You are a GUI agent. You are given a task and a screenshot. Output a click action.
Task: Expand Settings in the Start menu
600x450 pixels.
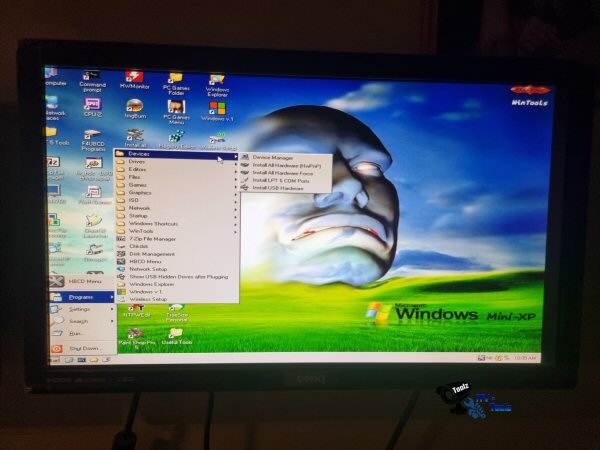pyautogui.click(x=79, y=309)
